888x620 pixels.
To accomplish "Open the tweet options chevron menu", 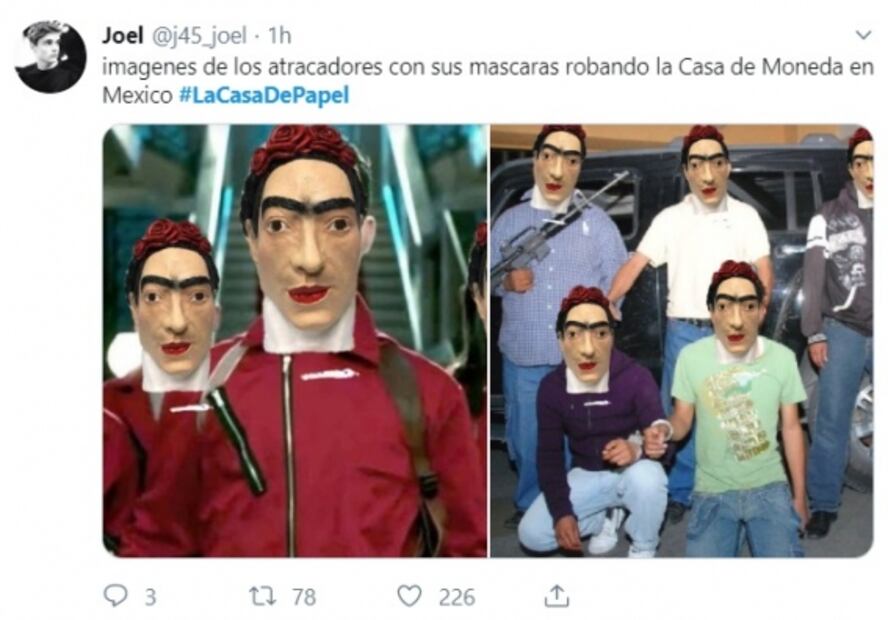I will pos(863,35).
